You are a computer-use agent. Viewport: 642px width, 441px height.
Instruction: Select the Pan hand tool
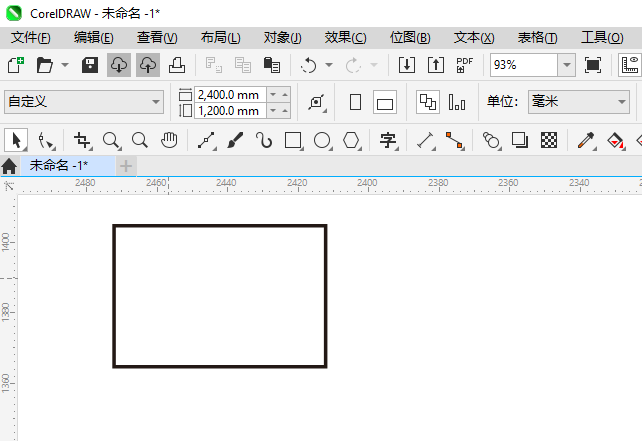point(169,140)
